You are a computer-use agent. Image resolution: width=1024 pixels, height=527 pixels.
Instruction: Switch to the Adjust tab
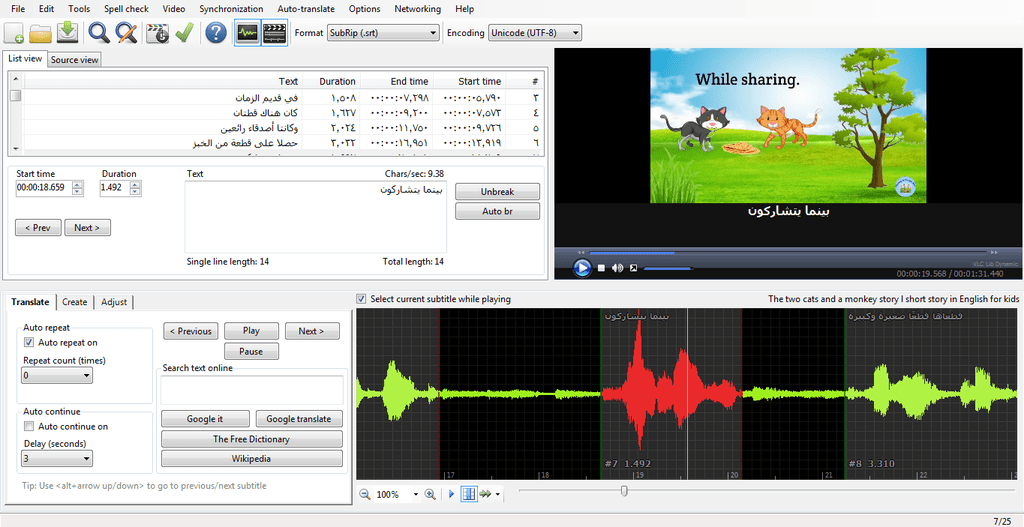[x=114, y=302]
